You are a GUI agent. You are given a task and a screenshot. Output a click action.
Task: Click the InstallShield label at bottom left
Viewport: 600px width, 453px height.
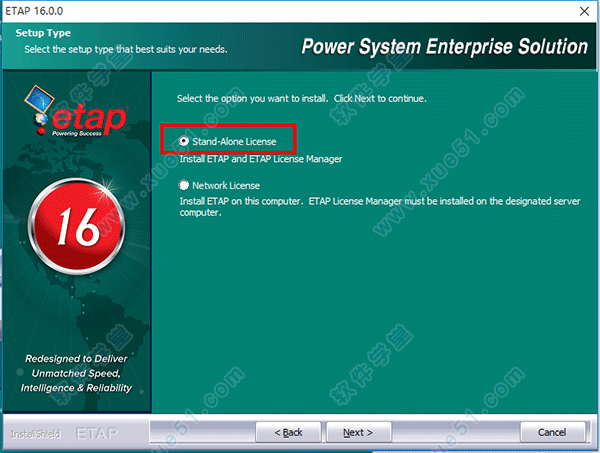pyautogui.click(x=36, y=434)
